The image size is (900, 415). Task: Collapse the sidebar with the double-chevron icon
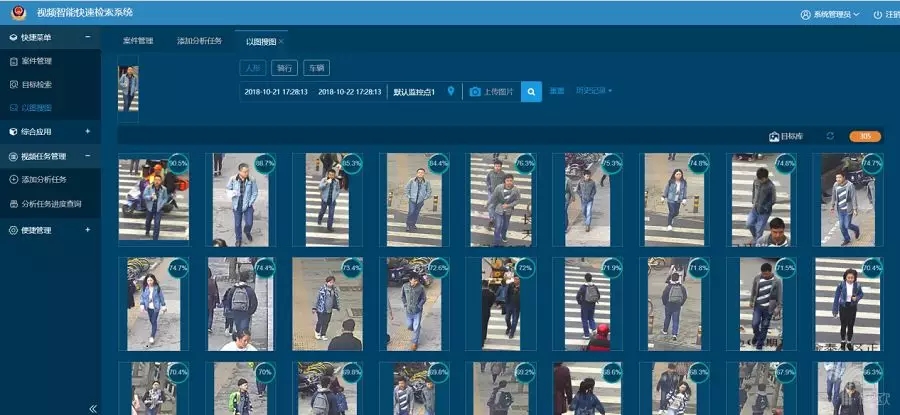point(93,409)
